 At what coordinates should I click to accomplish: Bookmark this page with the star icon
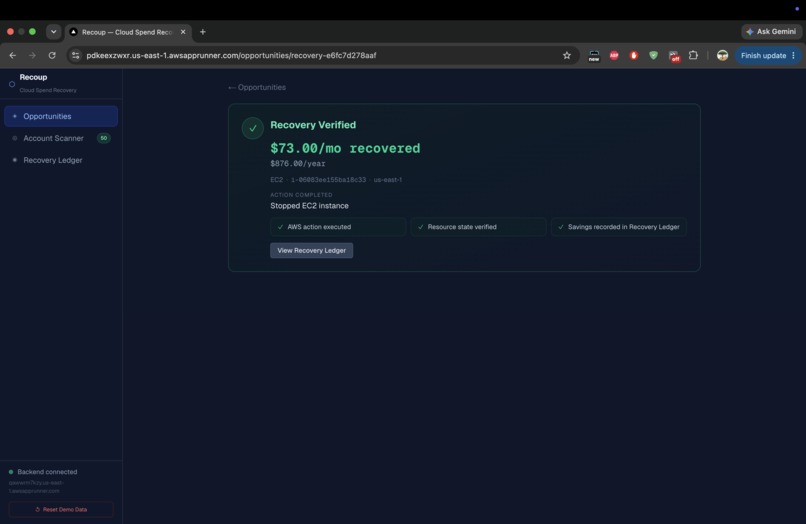[566, 56]
